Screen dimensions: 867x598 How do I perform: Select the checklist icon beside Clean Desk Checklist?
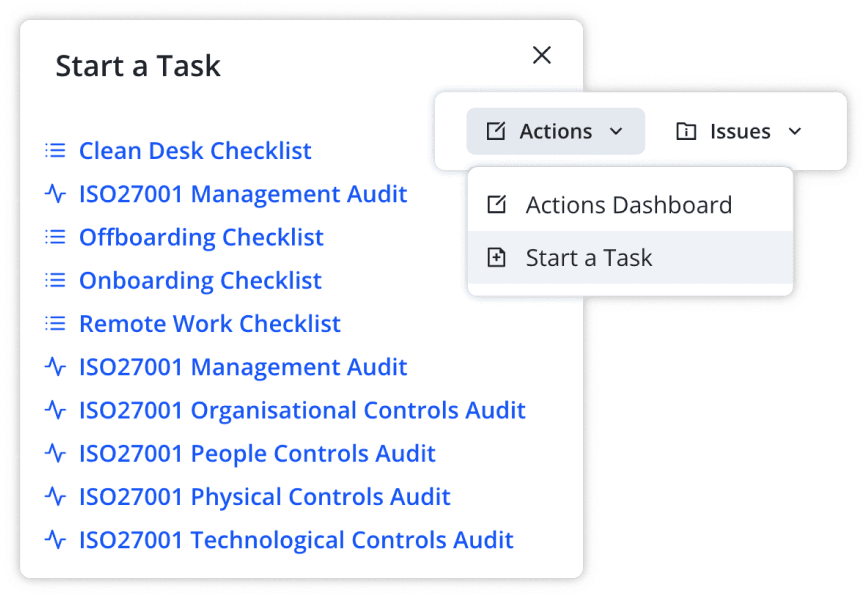tap(55, 150)
